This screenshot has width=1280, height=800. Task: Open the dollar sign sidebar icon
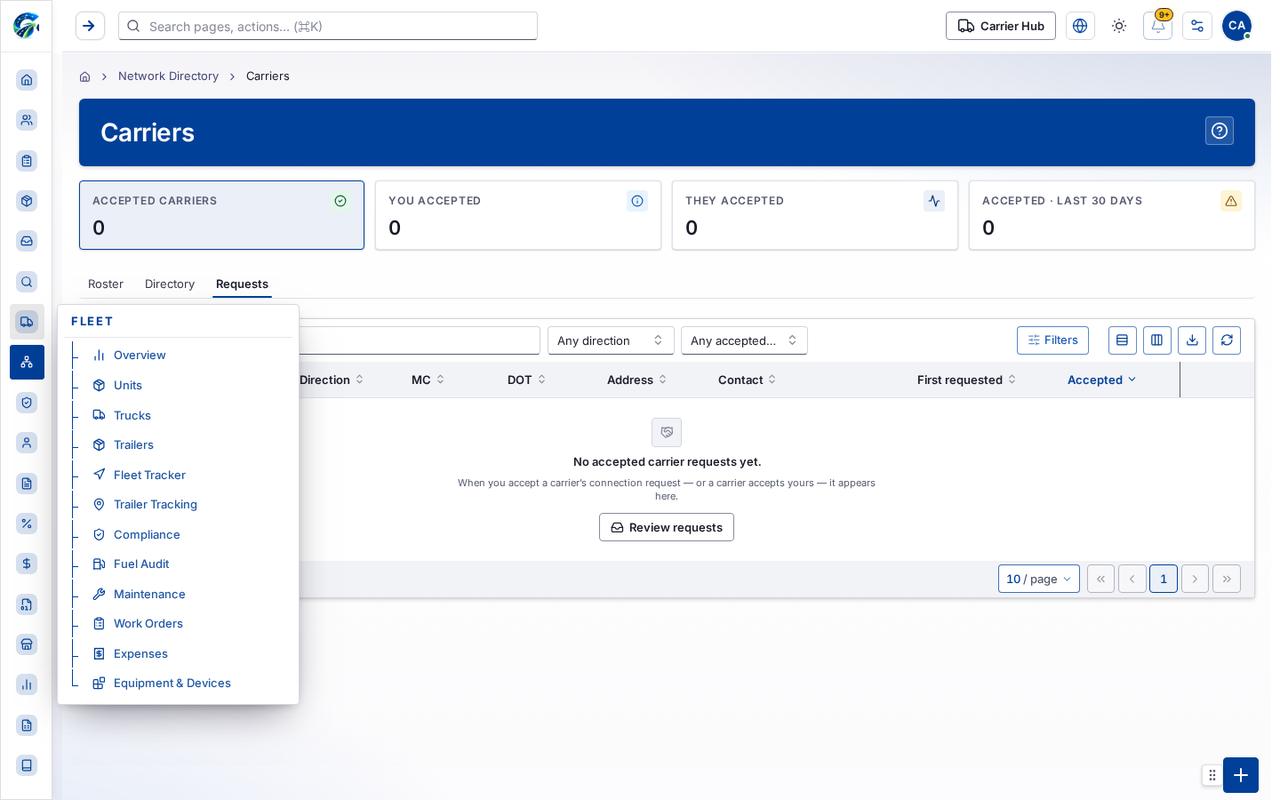(x=27, y=564)
